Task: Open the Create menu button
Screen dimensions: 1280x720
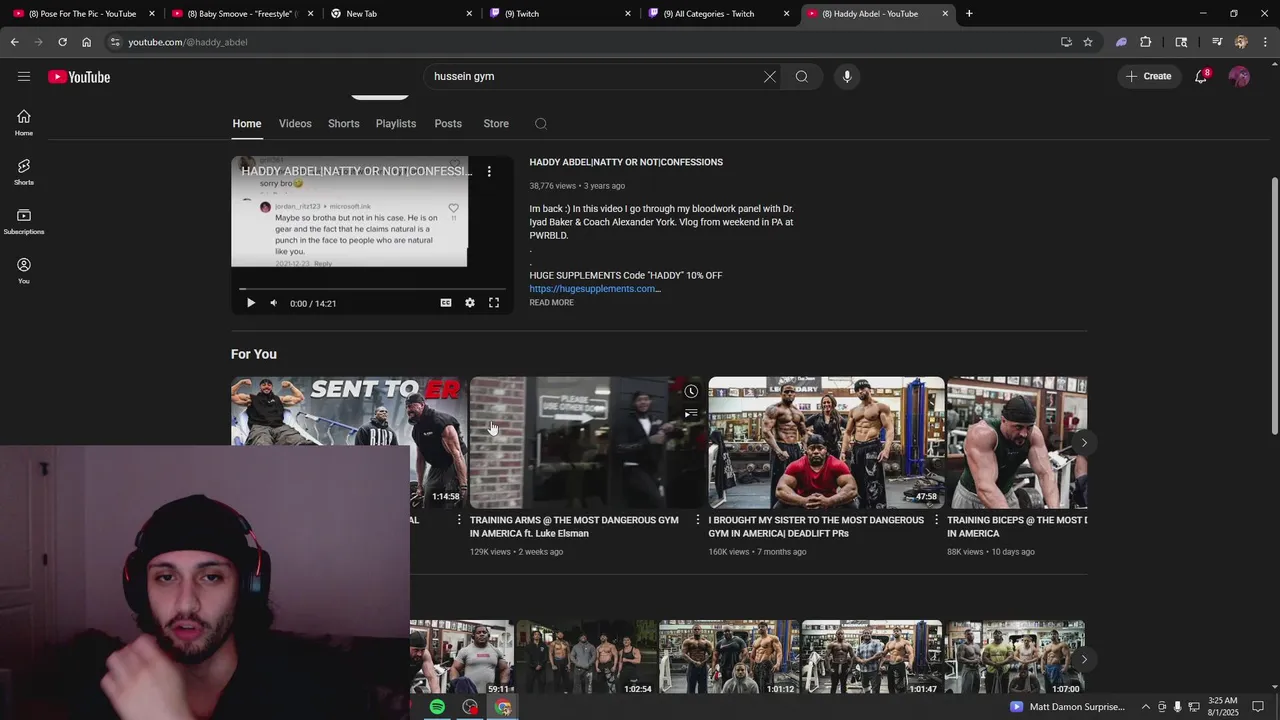Action: (1149, 76)
